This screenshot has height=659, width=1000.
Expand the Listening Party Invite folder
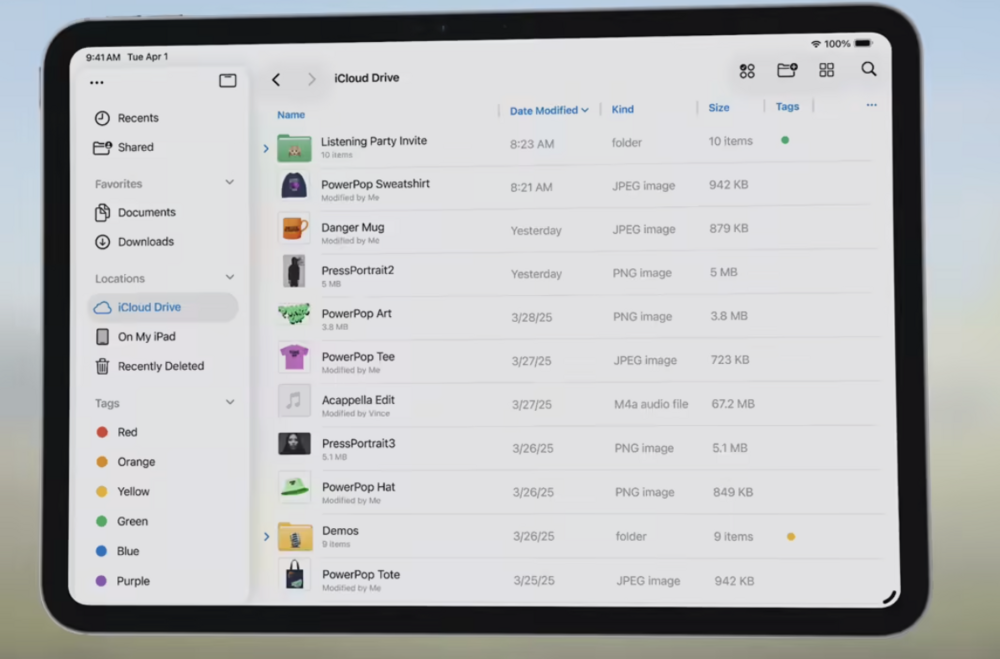click(266, 149)
